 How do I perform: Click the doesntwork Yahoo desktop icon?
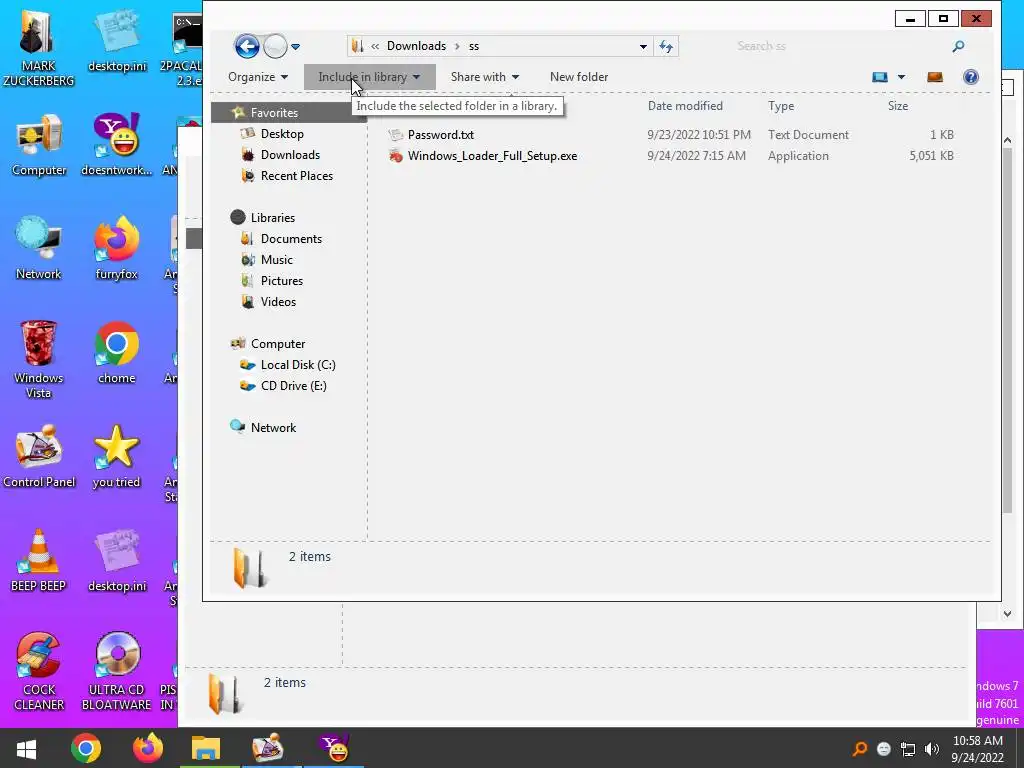click(x=117, y=145)
